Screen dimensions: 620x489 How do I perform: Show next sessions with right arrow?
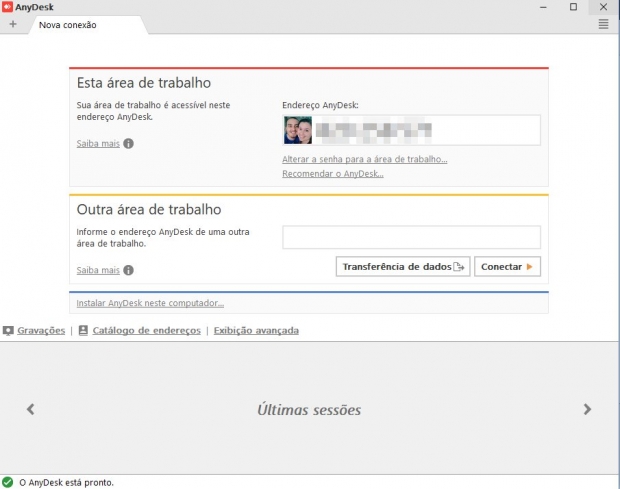click(x=587, y=409)
